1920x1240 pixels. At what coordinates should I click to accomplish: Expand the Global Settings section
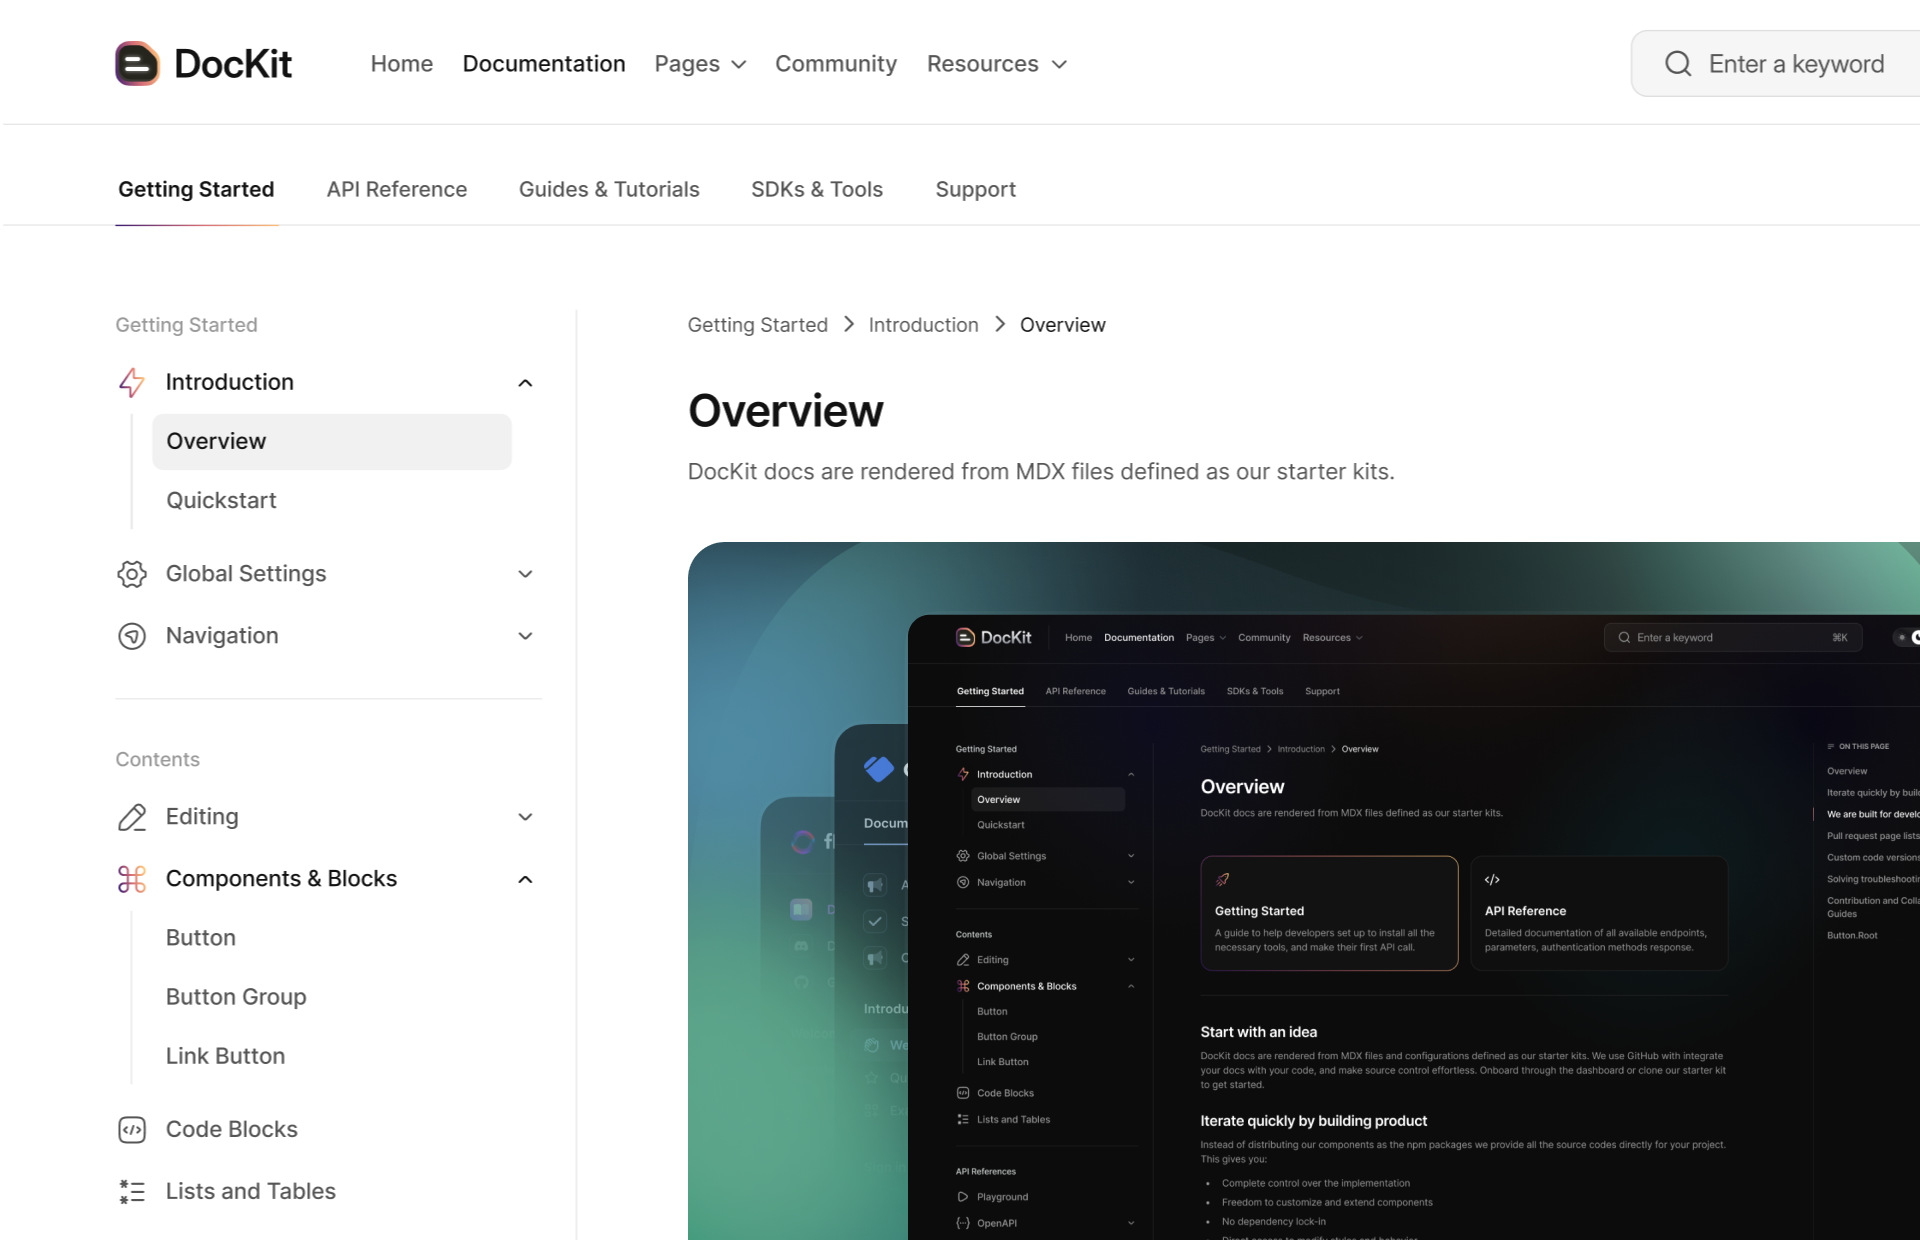point(525,574)
